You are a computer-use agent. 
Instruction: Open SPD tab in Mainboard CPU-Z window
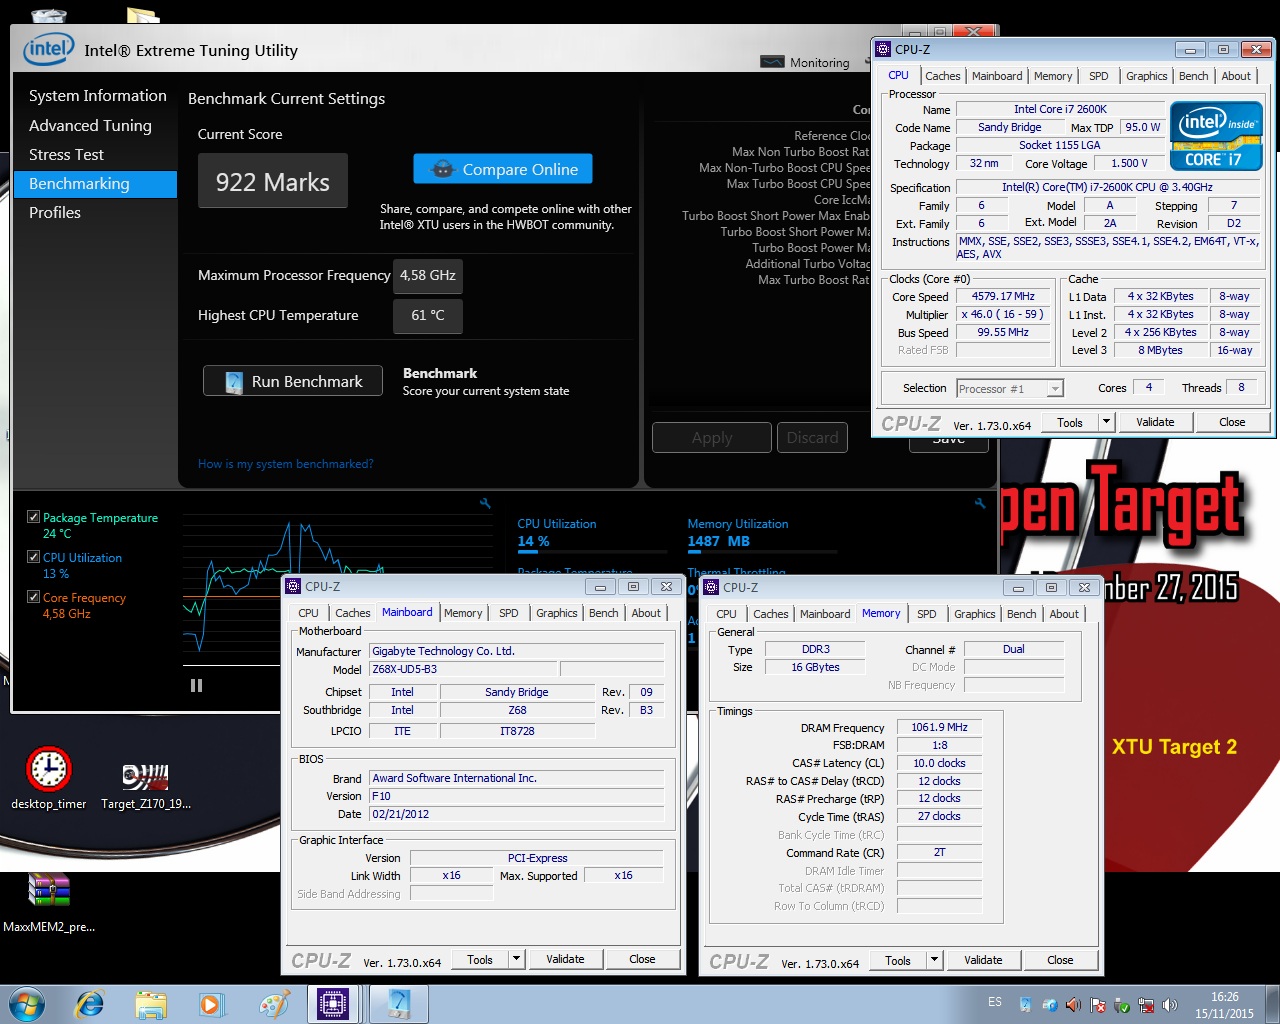coord(509,613)
